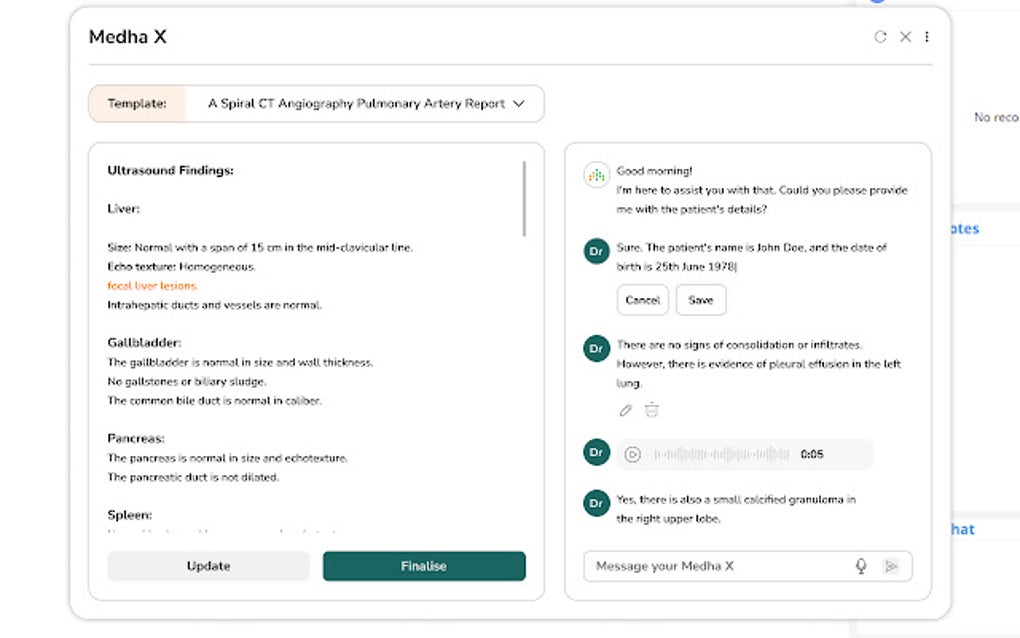The width and height of the screenshot is (1020, 638).
Task: Expand the Template dropdown chevron
Action: point(518,104)
